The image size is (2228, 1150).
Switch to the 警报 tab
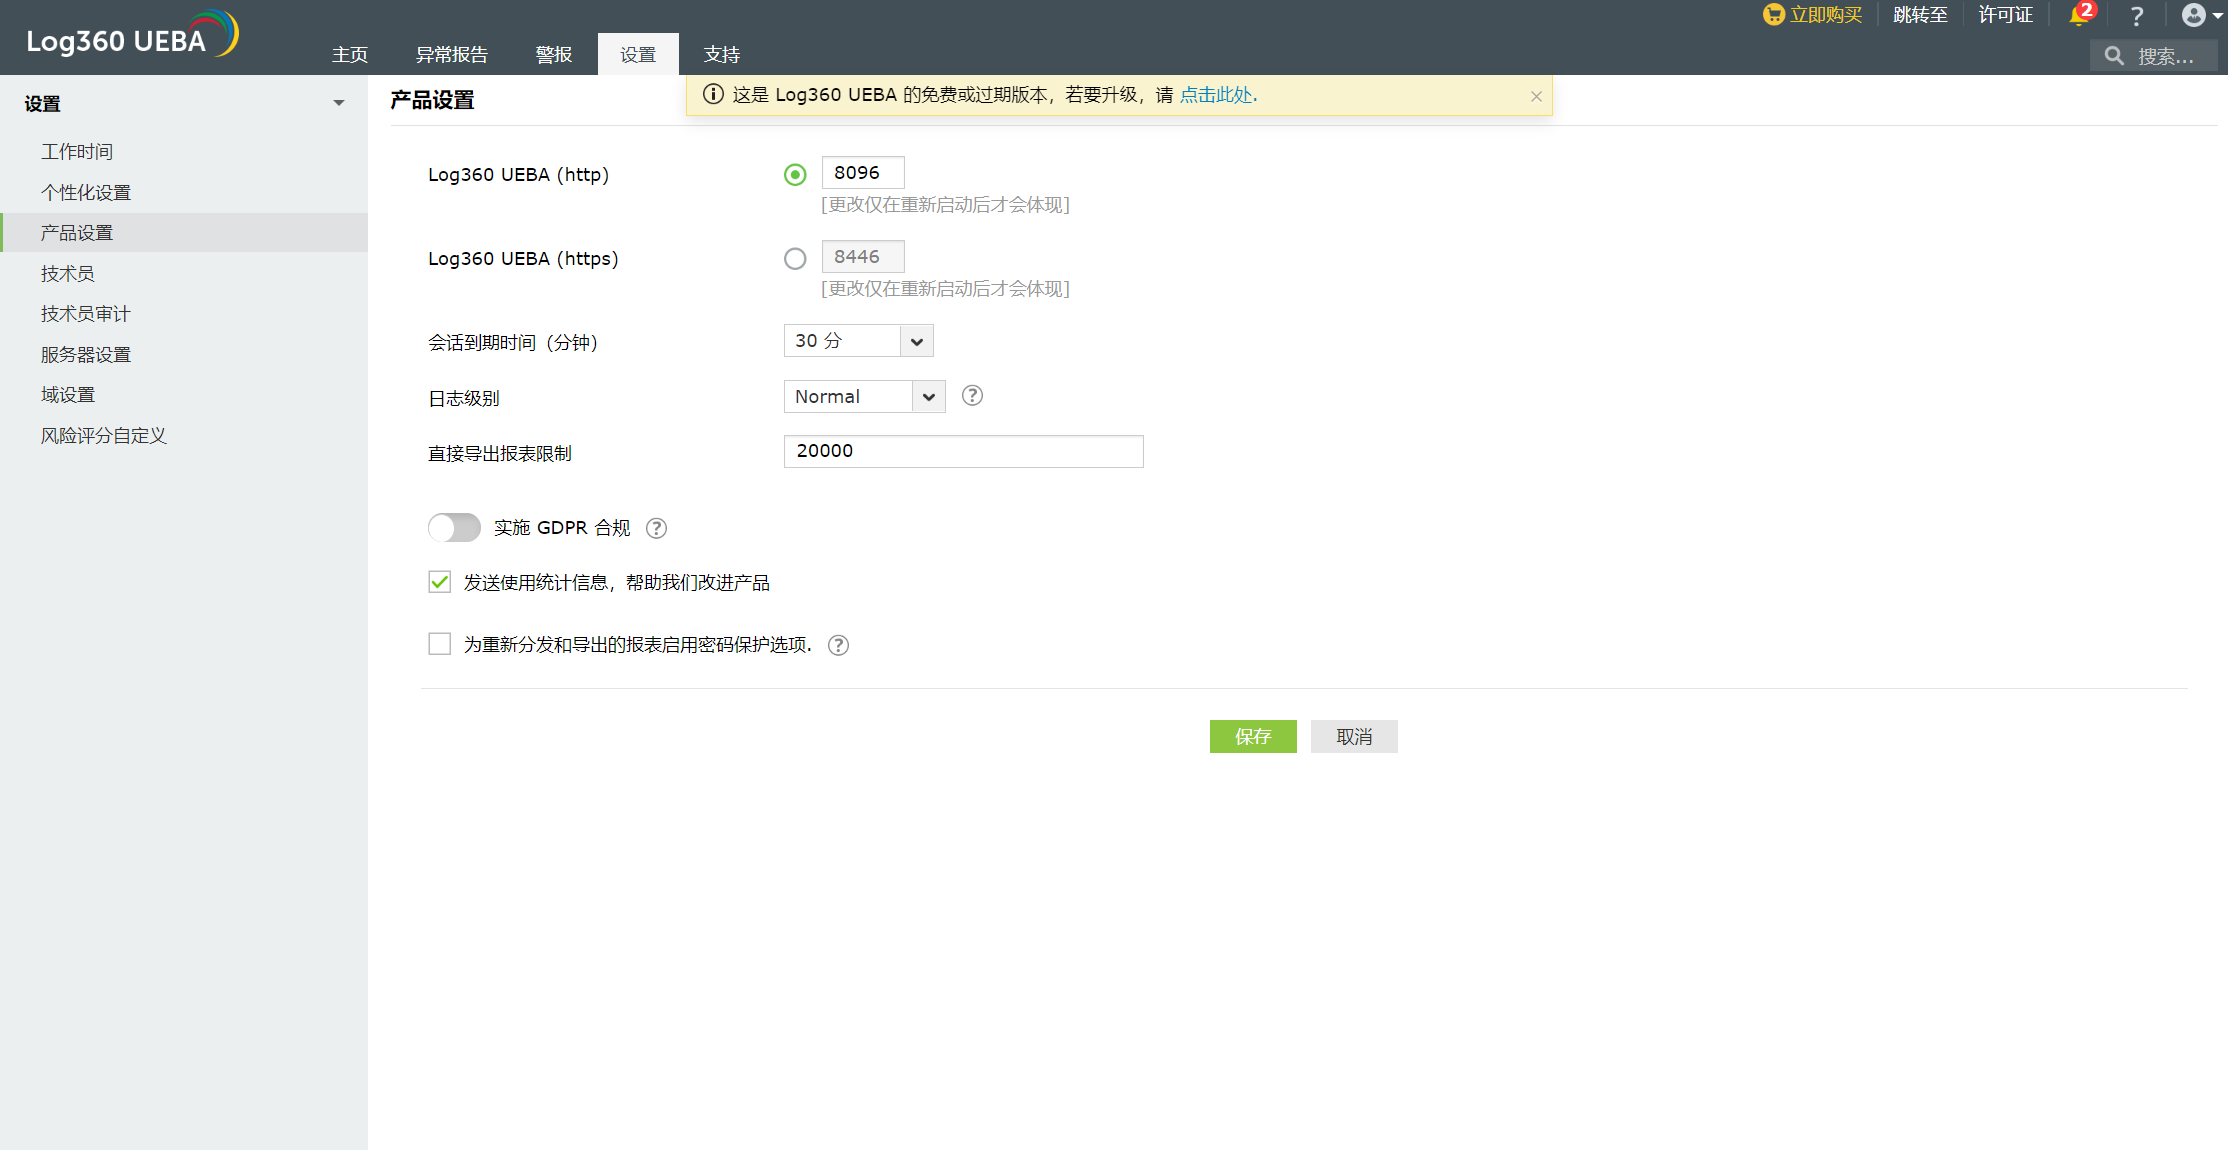tap(553, 54)
